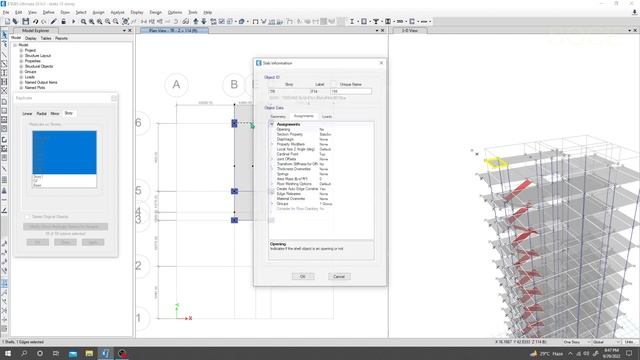The height and width of the screenshot is (360, 640).
Task: Pin the Model Explorer panel via arrow icon
Action: (124, 31)
